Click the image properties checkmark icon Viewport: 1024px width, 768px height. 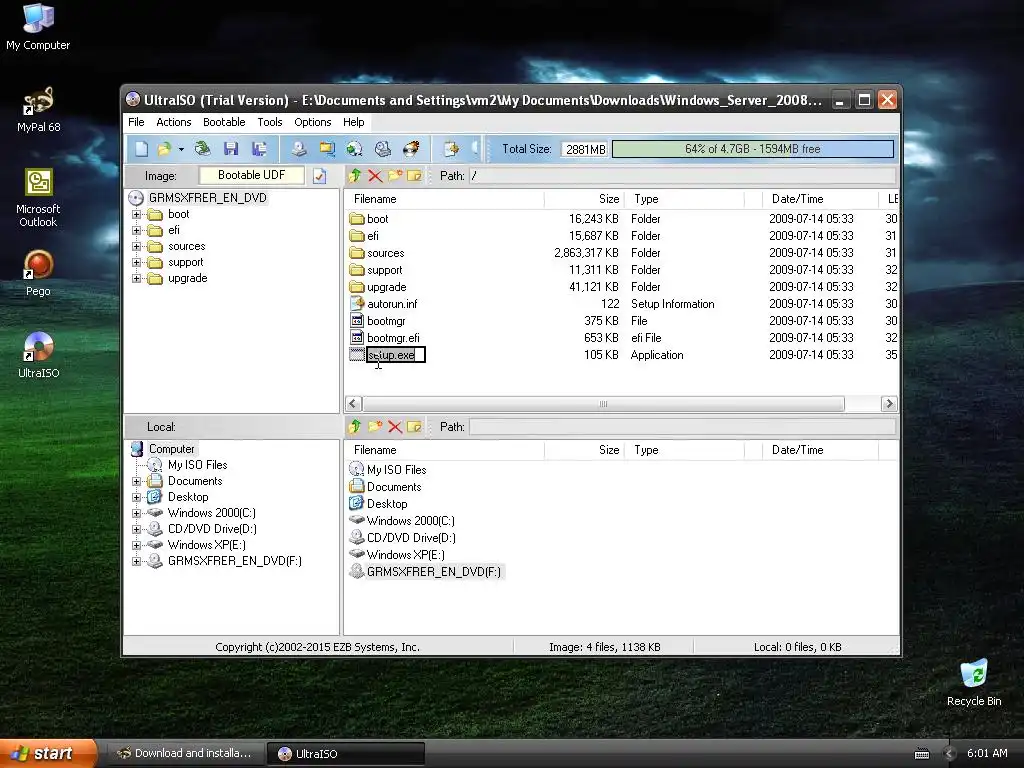point(319,176)
